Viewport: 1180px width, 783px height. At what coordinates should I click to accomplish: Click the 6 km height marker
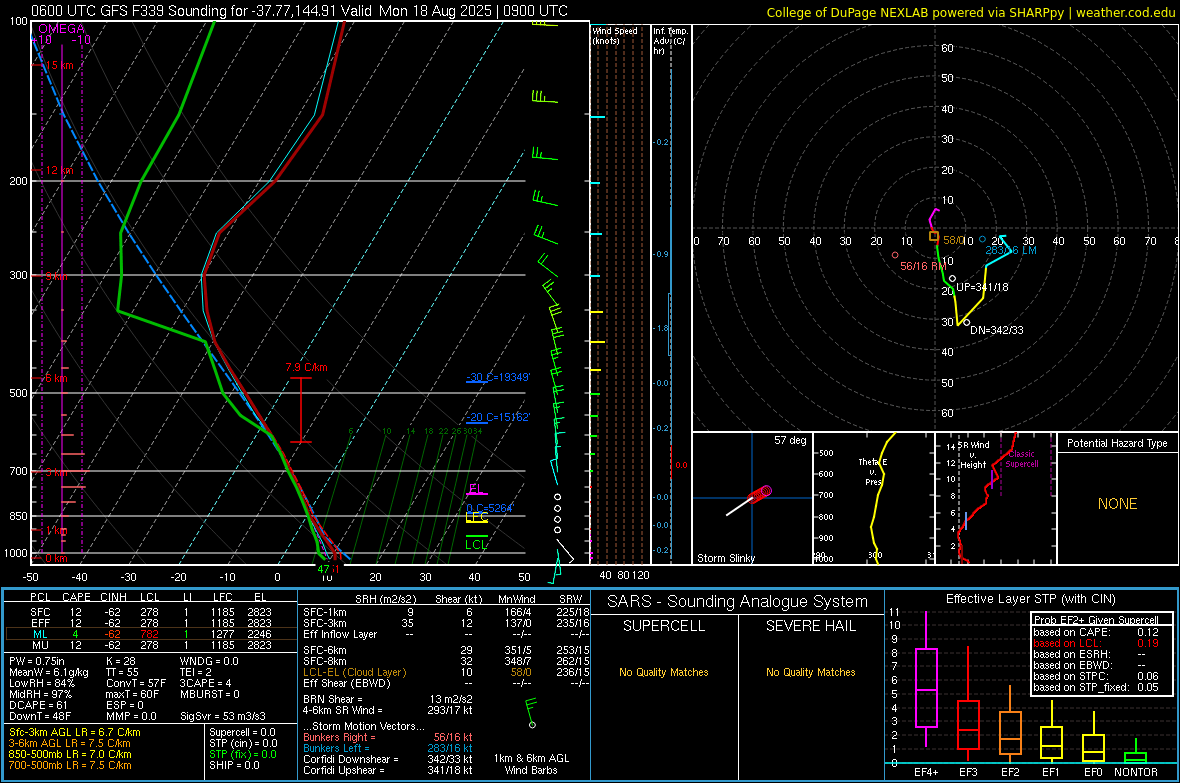56,378
